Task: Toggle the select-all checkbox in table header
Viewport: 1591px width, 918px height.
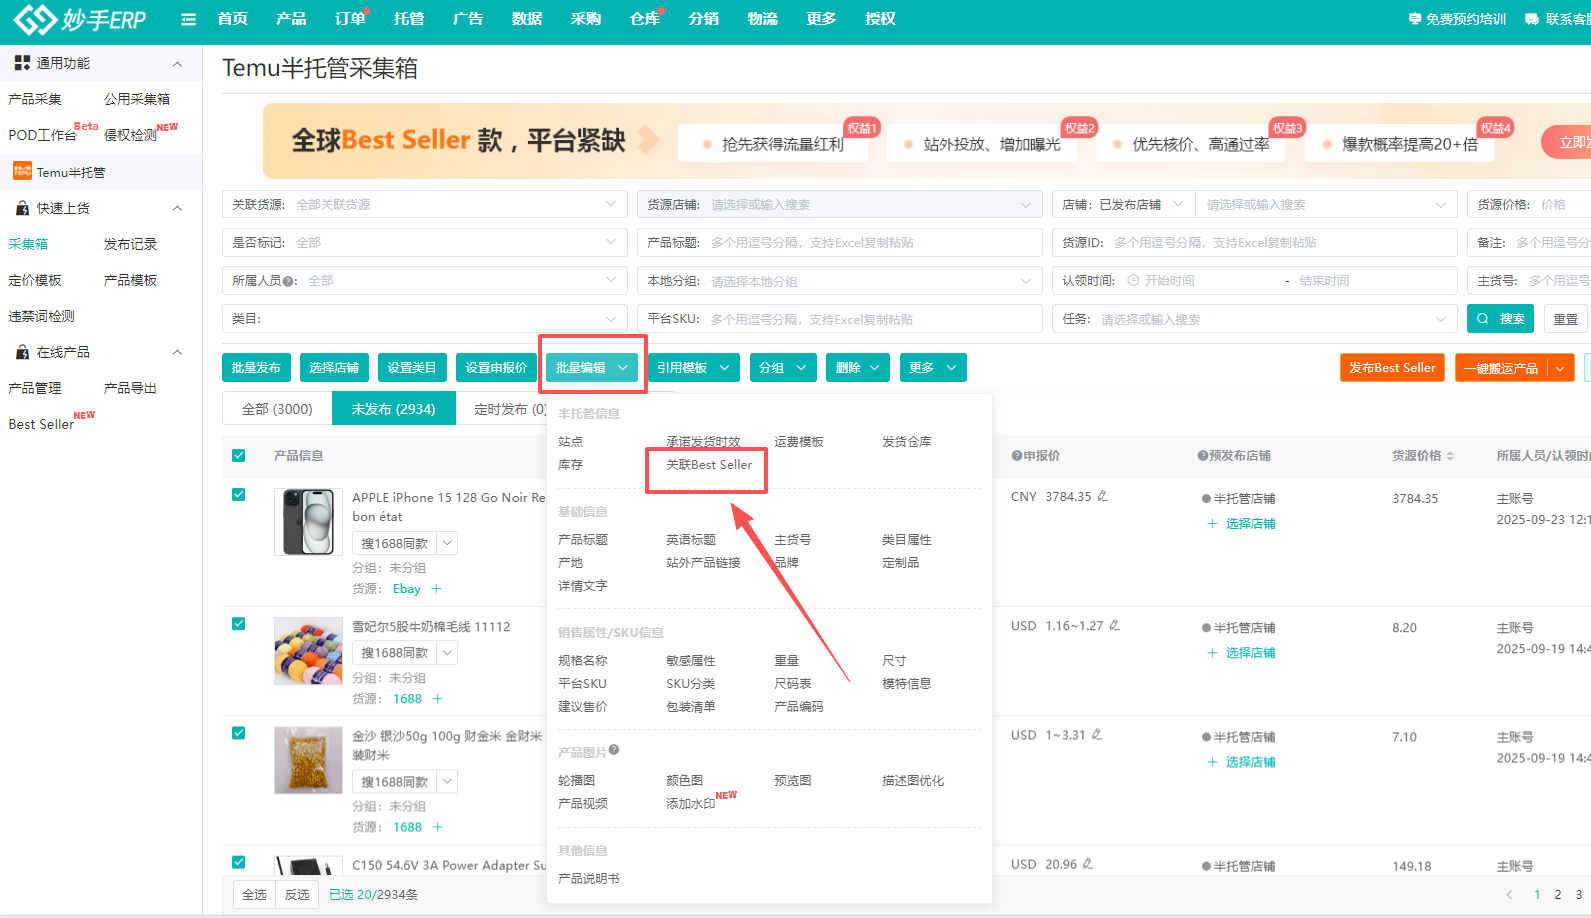Action: pos(239,456)
